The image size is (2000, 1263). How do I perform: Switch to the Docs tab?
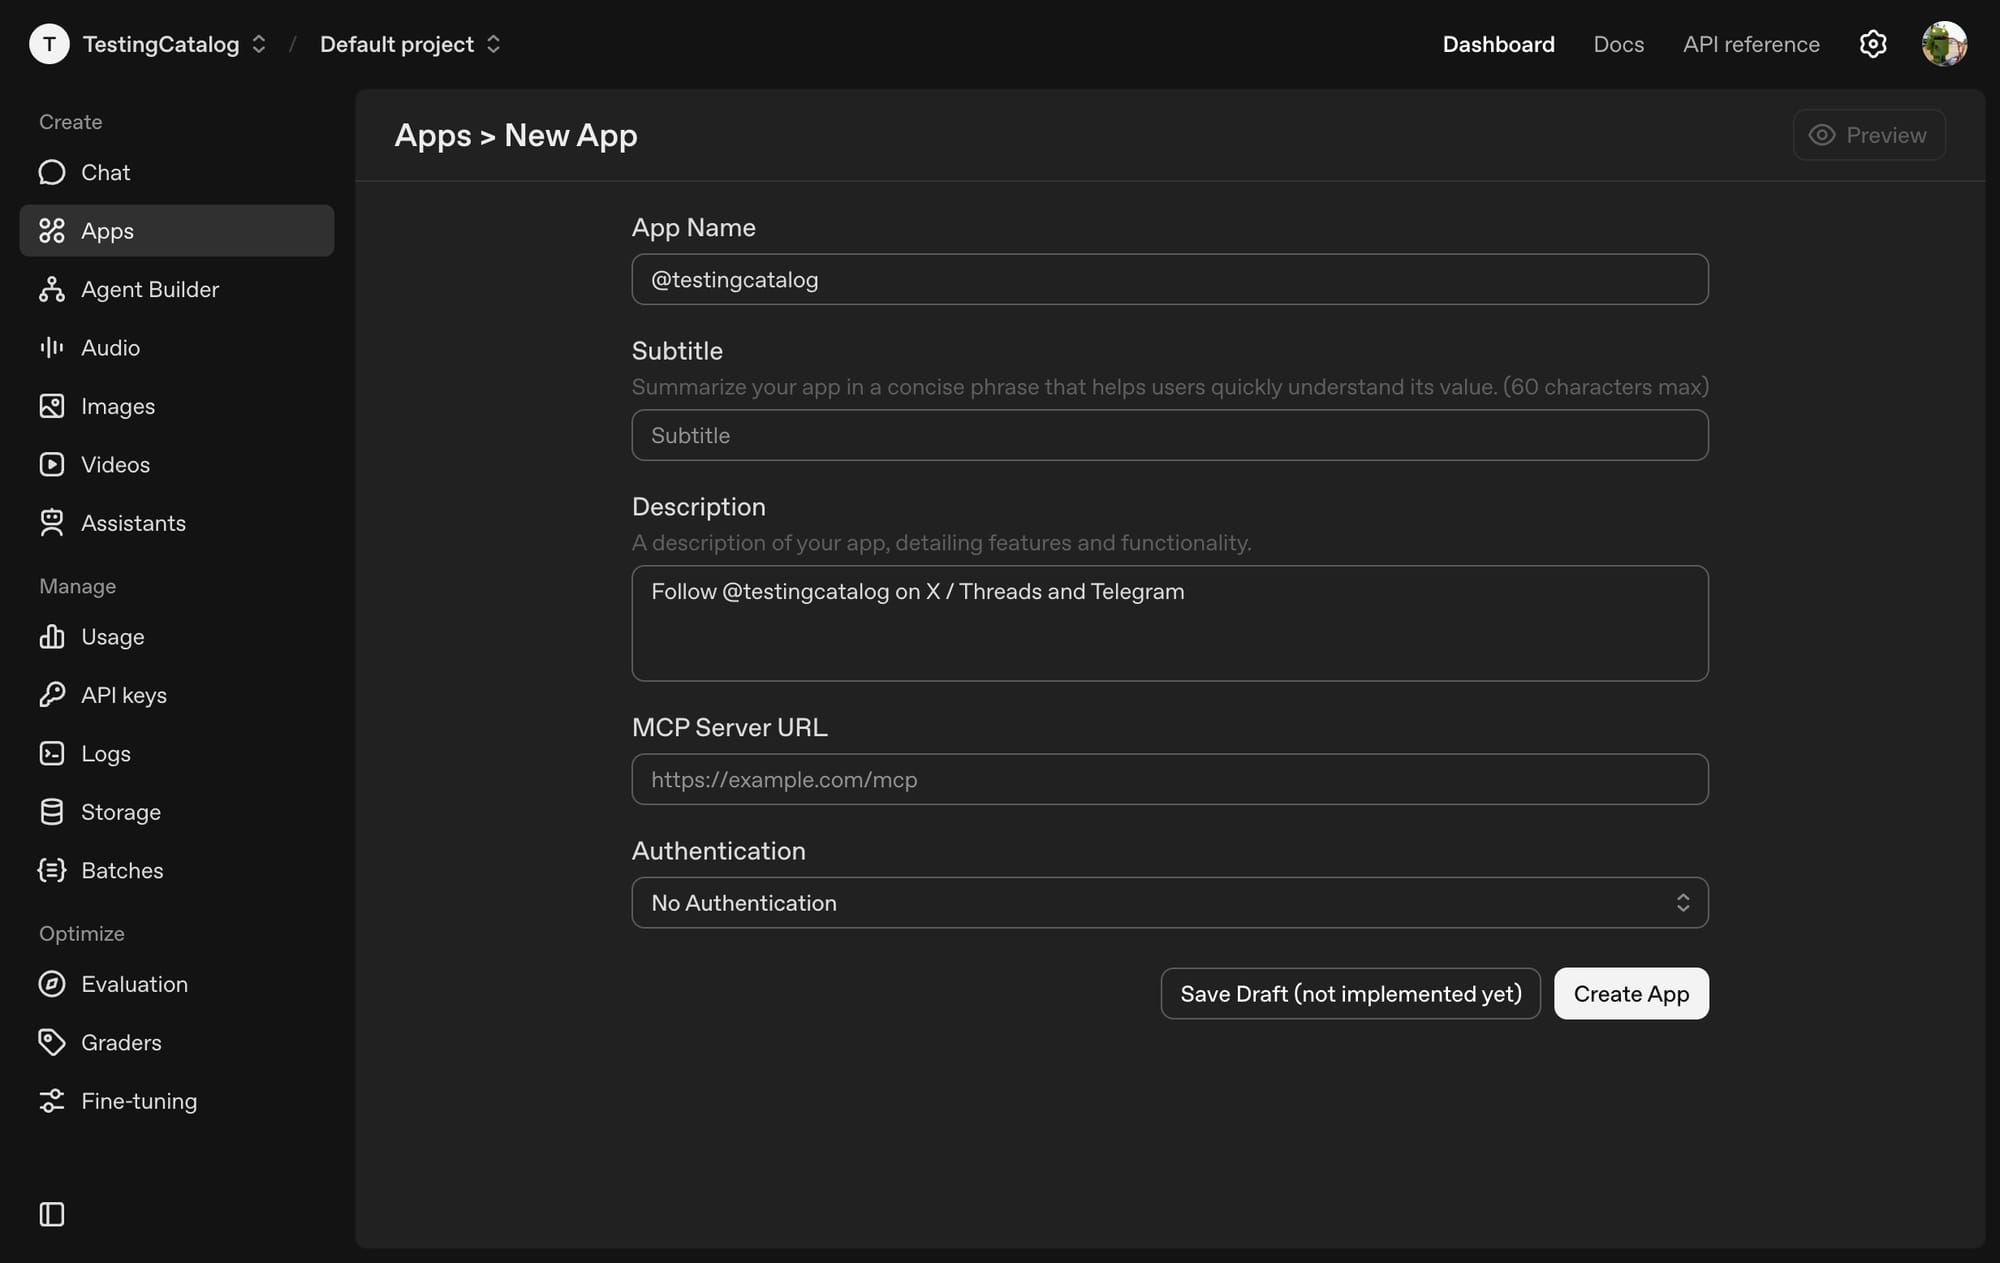click(1618, 44)
